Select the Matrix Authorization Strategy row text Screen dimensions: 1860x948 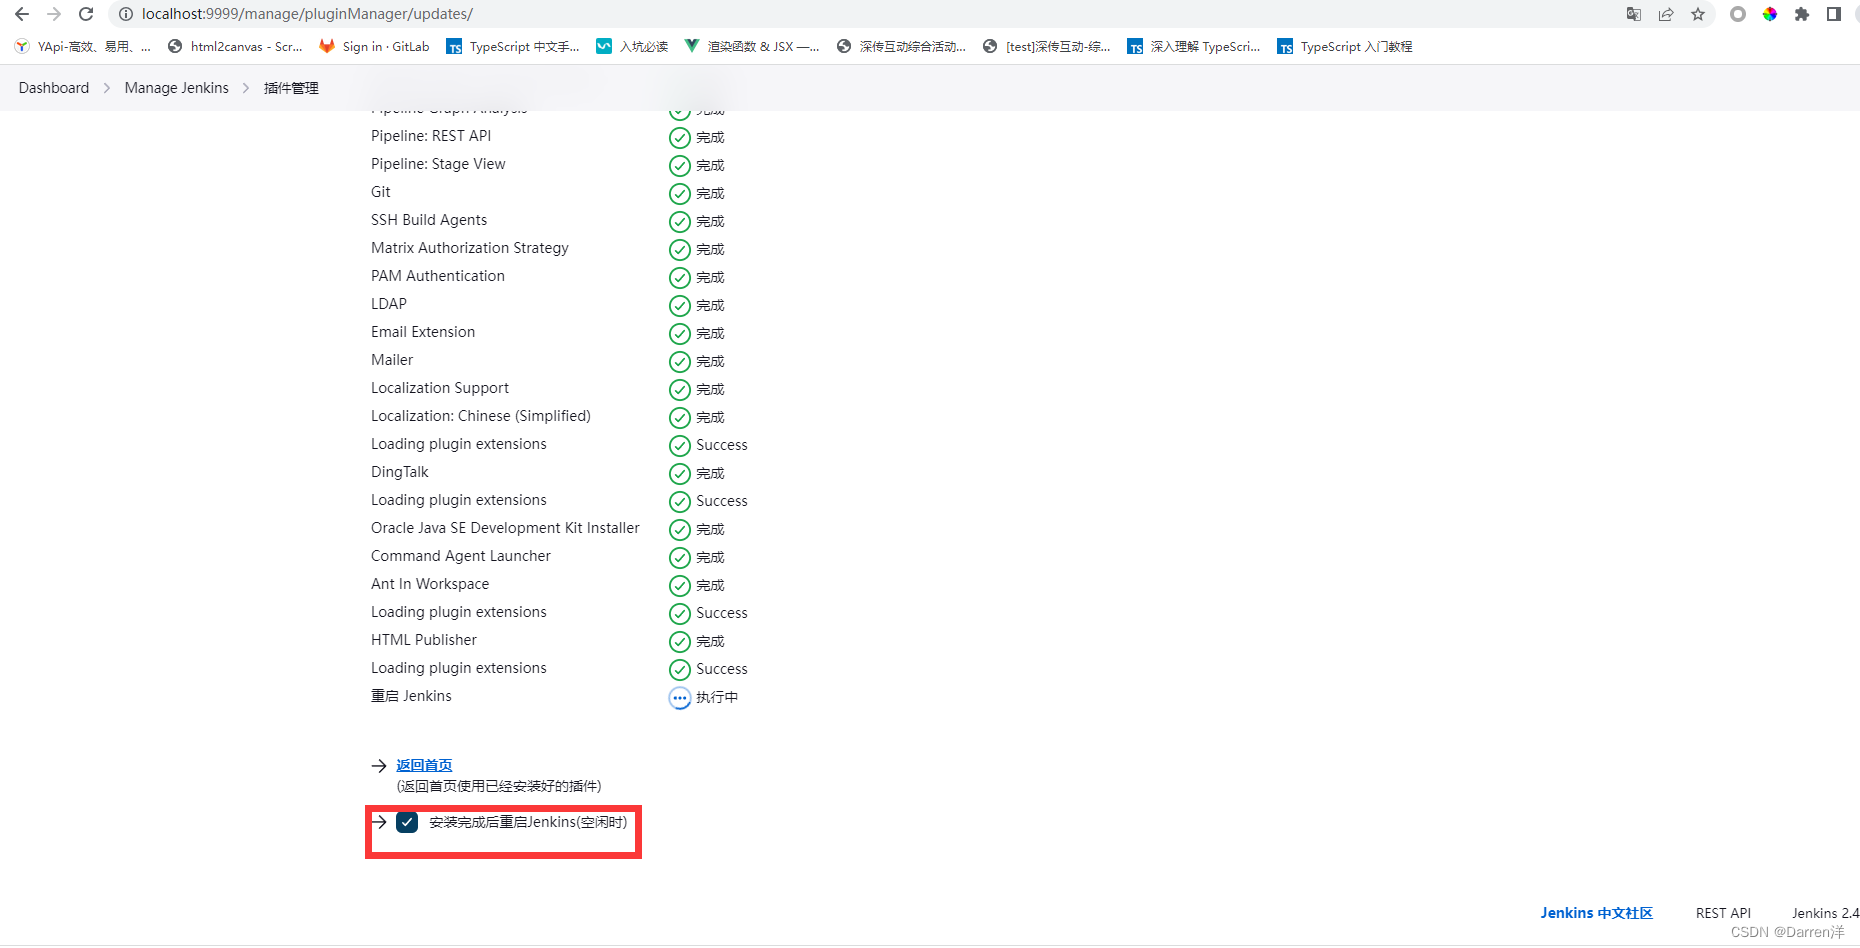470,248
